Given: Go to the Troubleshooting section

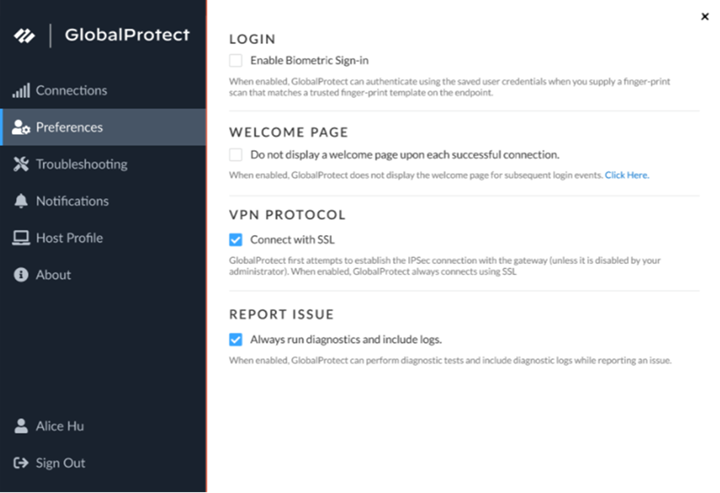Looking at the screenshot, I should [81, 165].
